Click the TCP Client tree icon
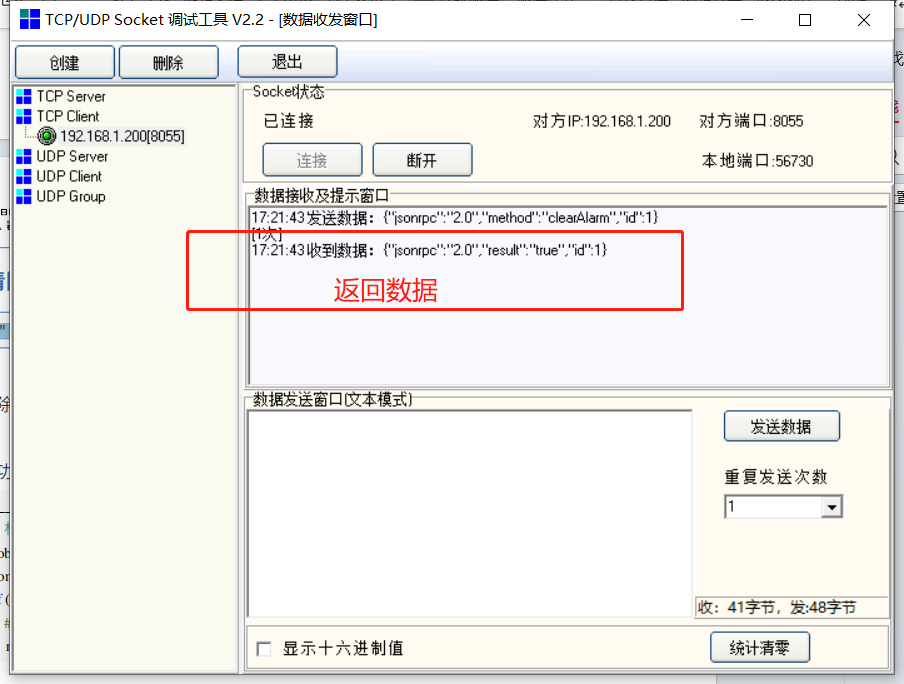The width and height of the screenshot is (904, 684). point(24,117)
